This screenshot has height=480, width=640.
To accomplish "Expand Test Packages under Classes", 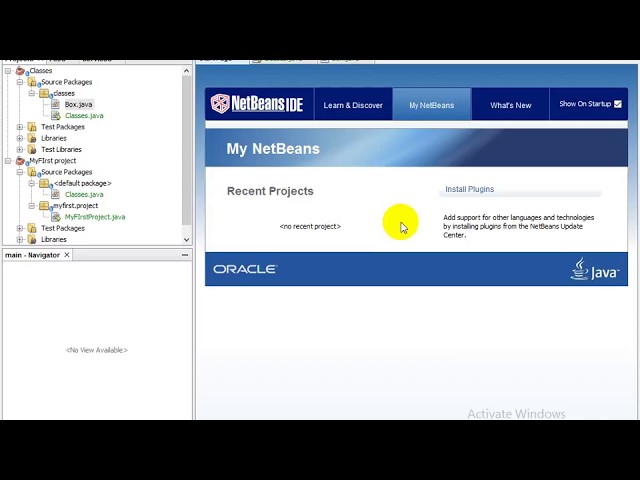I will point(20,127).
